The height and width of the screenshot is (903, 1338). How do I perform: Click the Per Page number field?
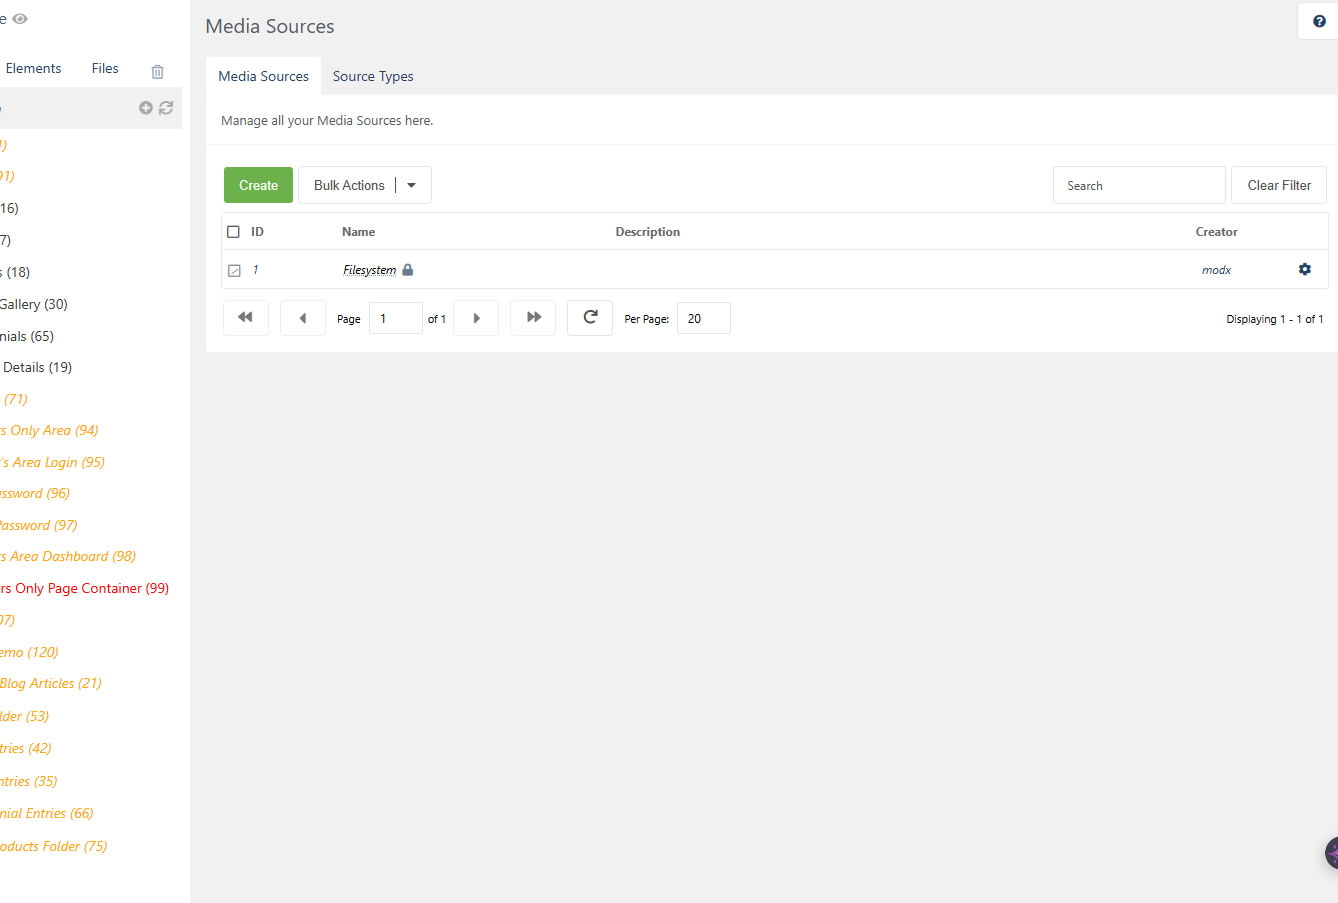click(703, 318)
